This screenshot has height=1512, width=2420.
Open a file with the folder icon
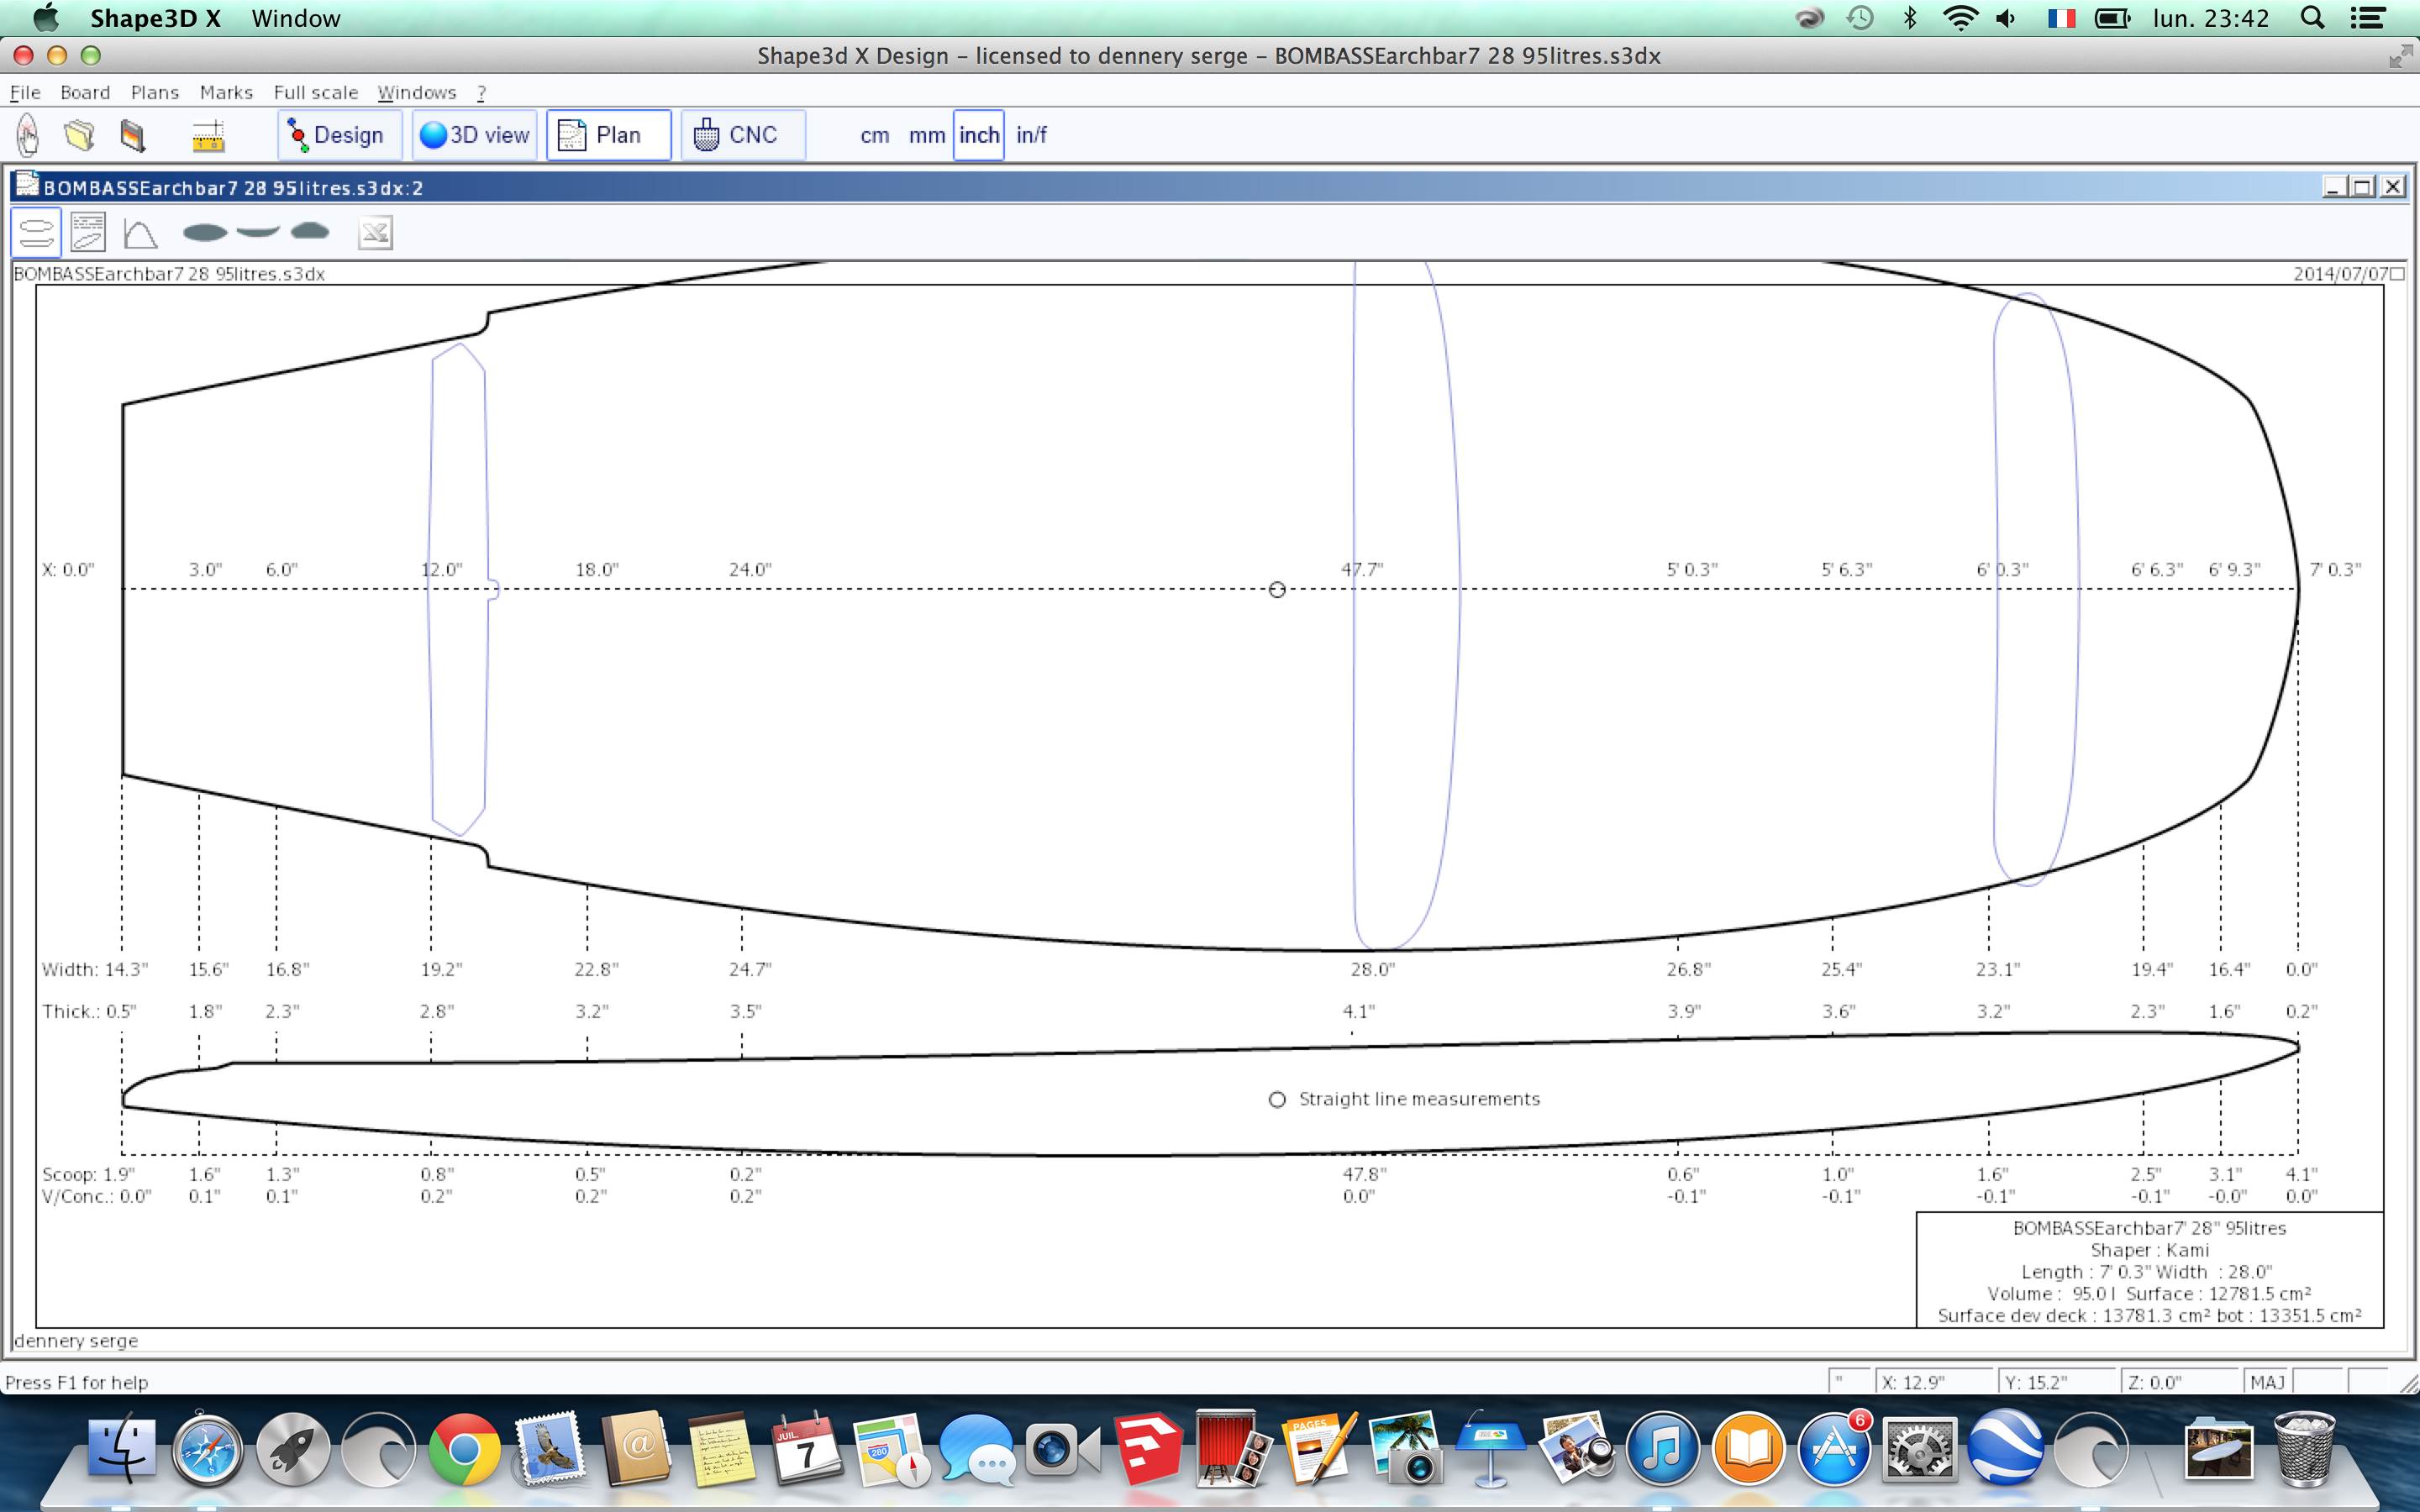[80, 135]
